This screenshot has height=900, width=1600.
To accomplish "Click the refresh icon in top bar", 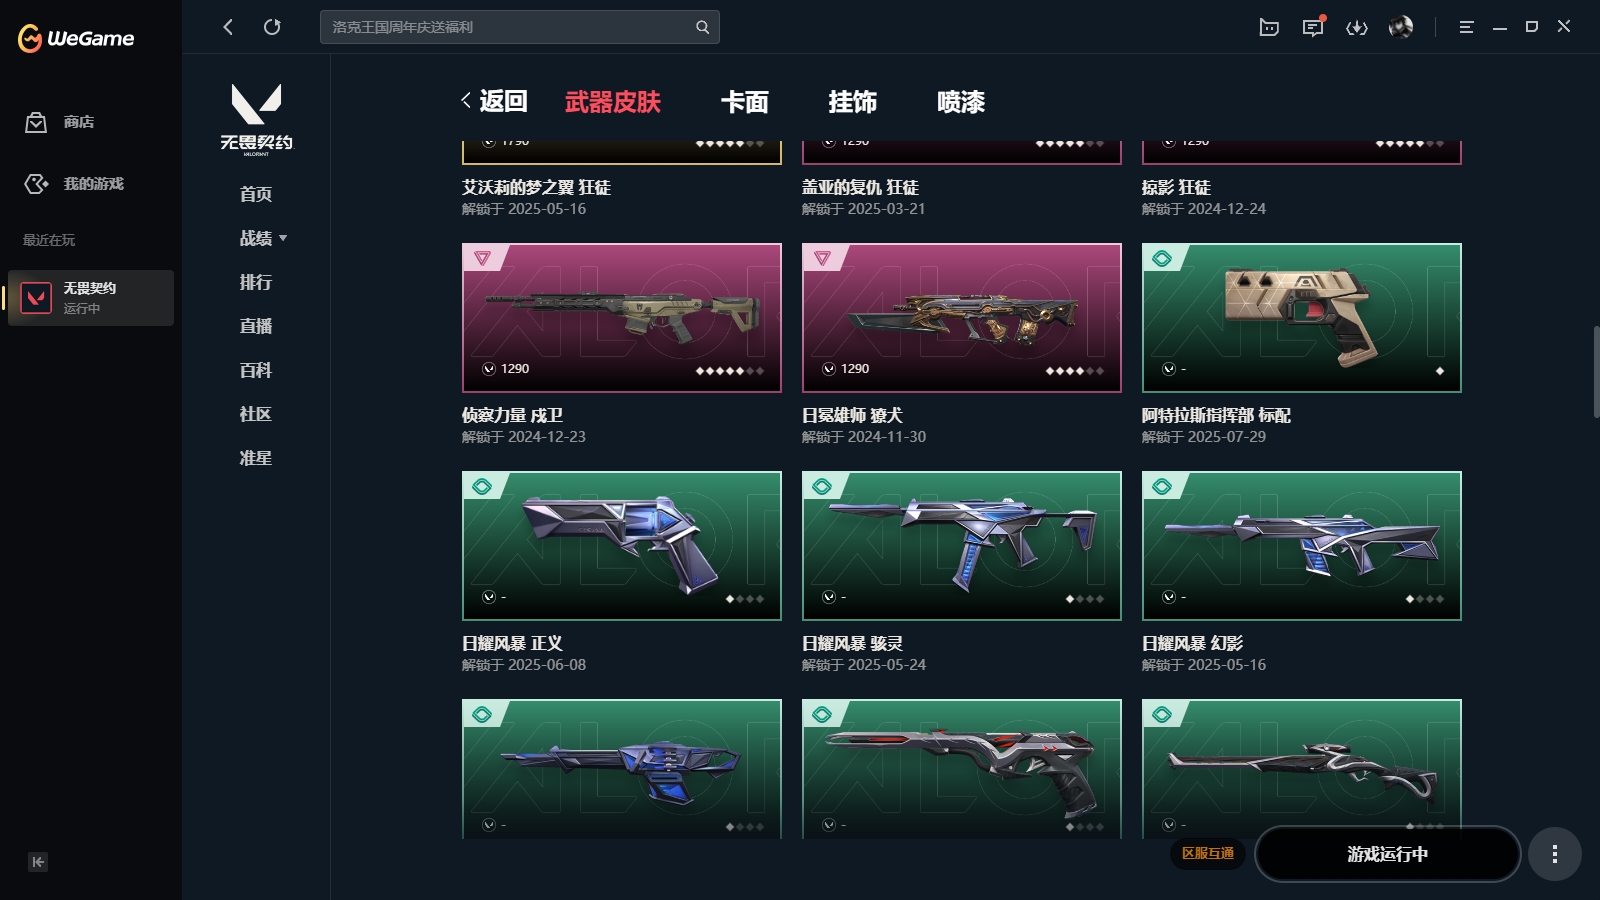I will [x=272, y=27].
